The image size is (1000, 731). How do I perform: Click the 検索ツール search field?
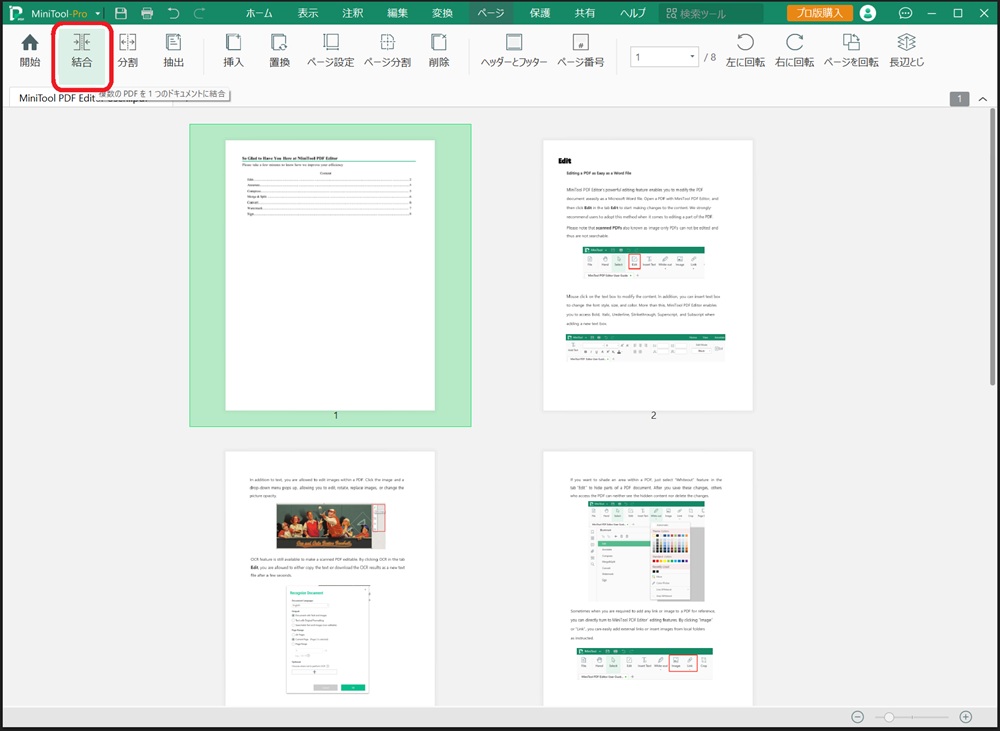click(711, 13)
